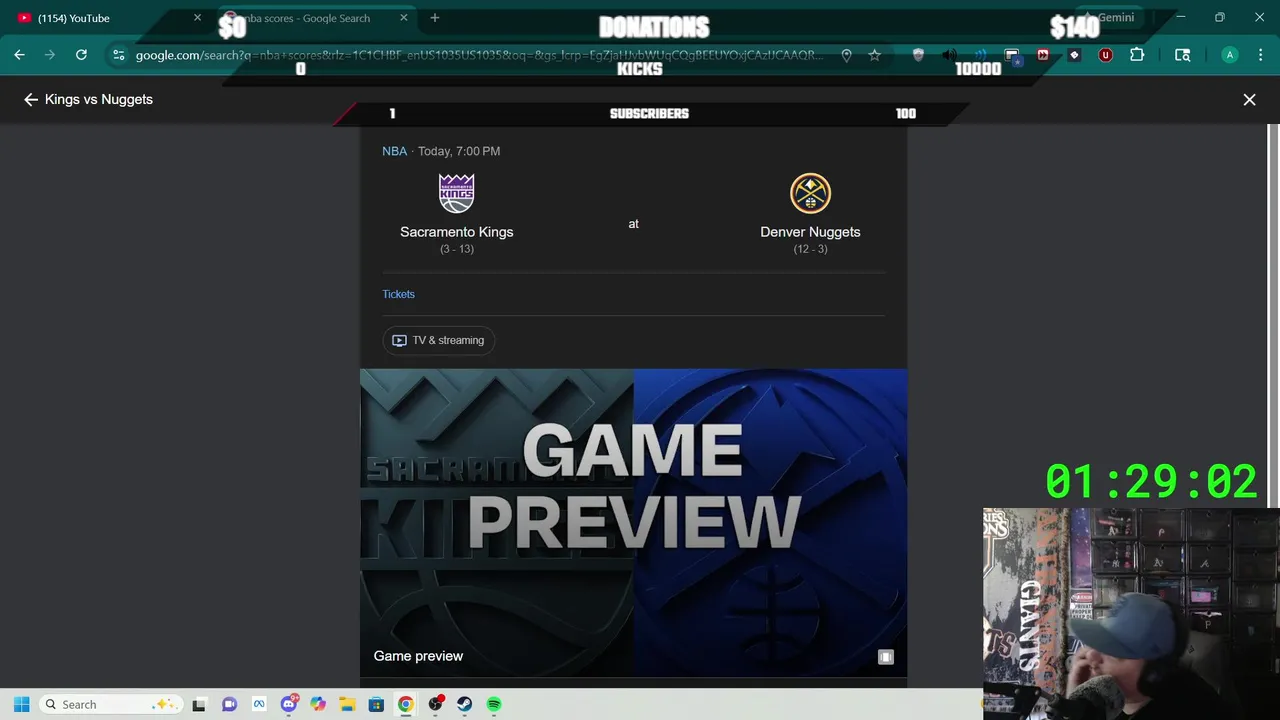Close the nba scores tab
1280x720 pixels.
click(403, 18)
